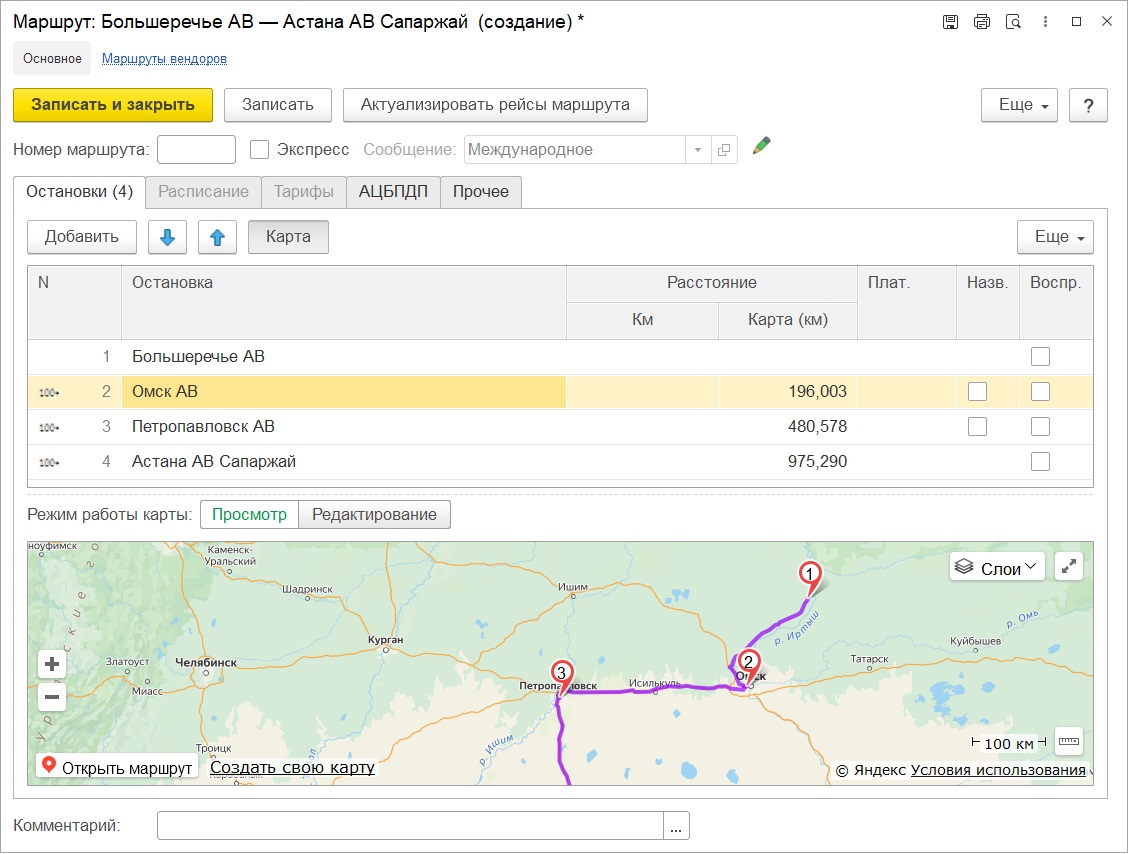Screen dimensions: 1128x854
Task: Click the save diskette icon in title bar
Action: [x=950, y=22]
